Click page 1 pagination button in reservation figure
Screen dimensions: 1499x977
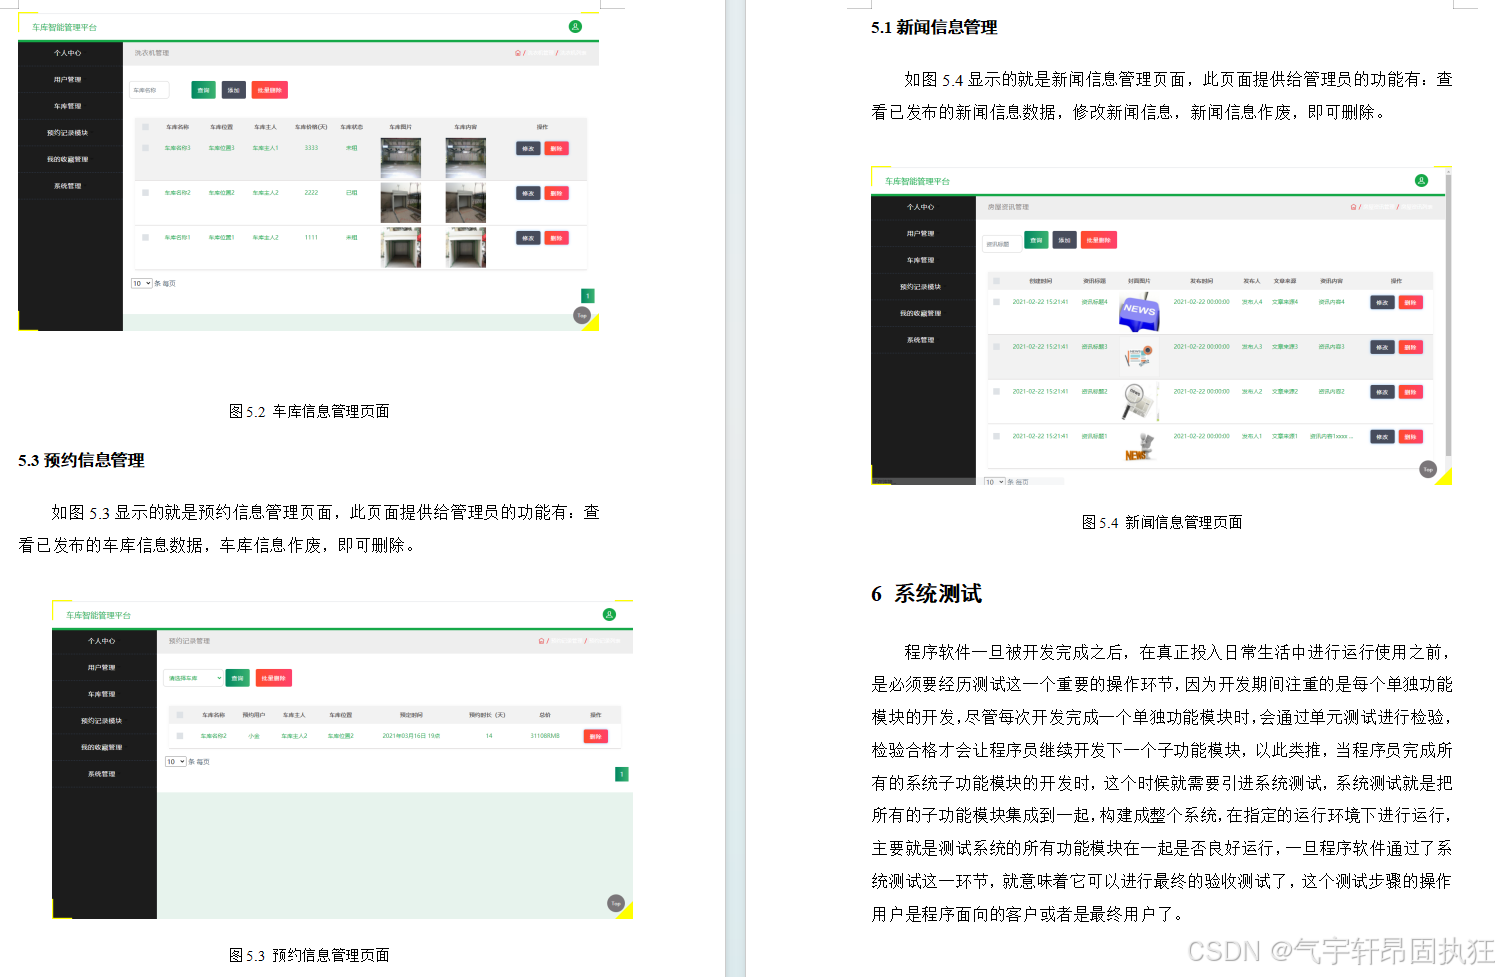point(622,774)
